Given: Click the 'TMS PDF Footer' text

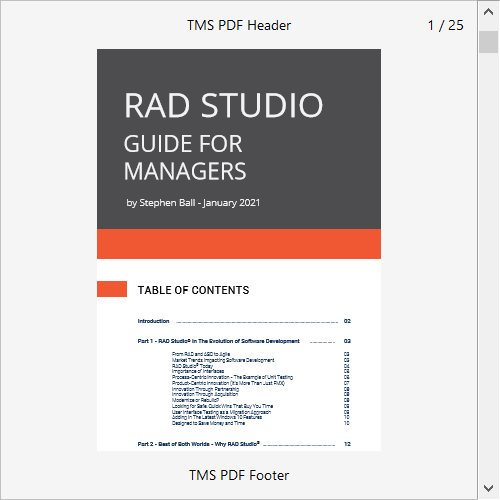Looking at the screenshot, I should [x=239, y=475].
